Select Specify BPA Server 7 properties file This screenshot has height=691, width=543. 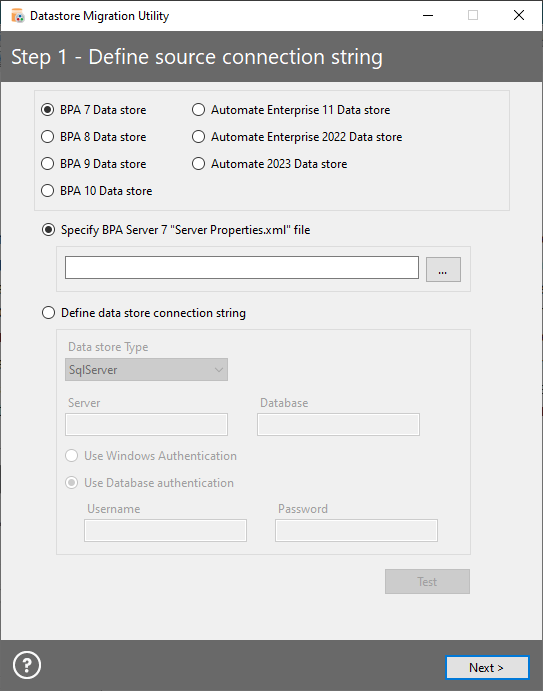tap(176, 230)
